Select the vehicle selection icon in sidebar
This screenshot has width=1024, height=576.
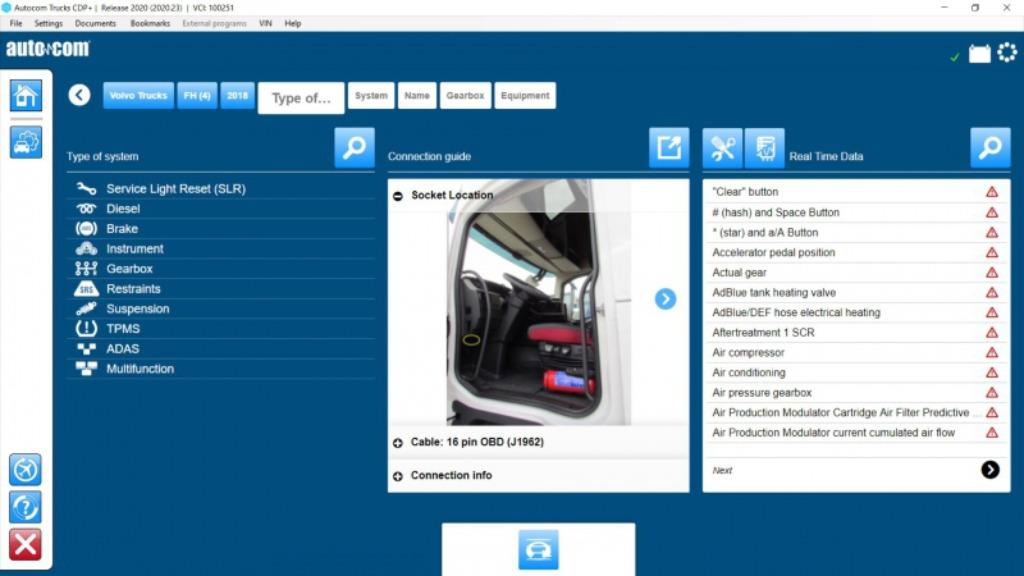pos(25,142)
